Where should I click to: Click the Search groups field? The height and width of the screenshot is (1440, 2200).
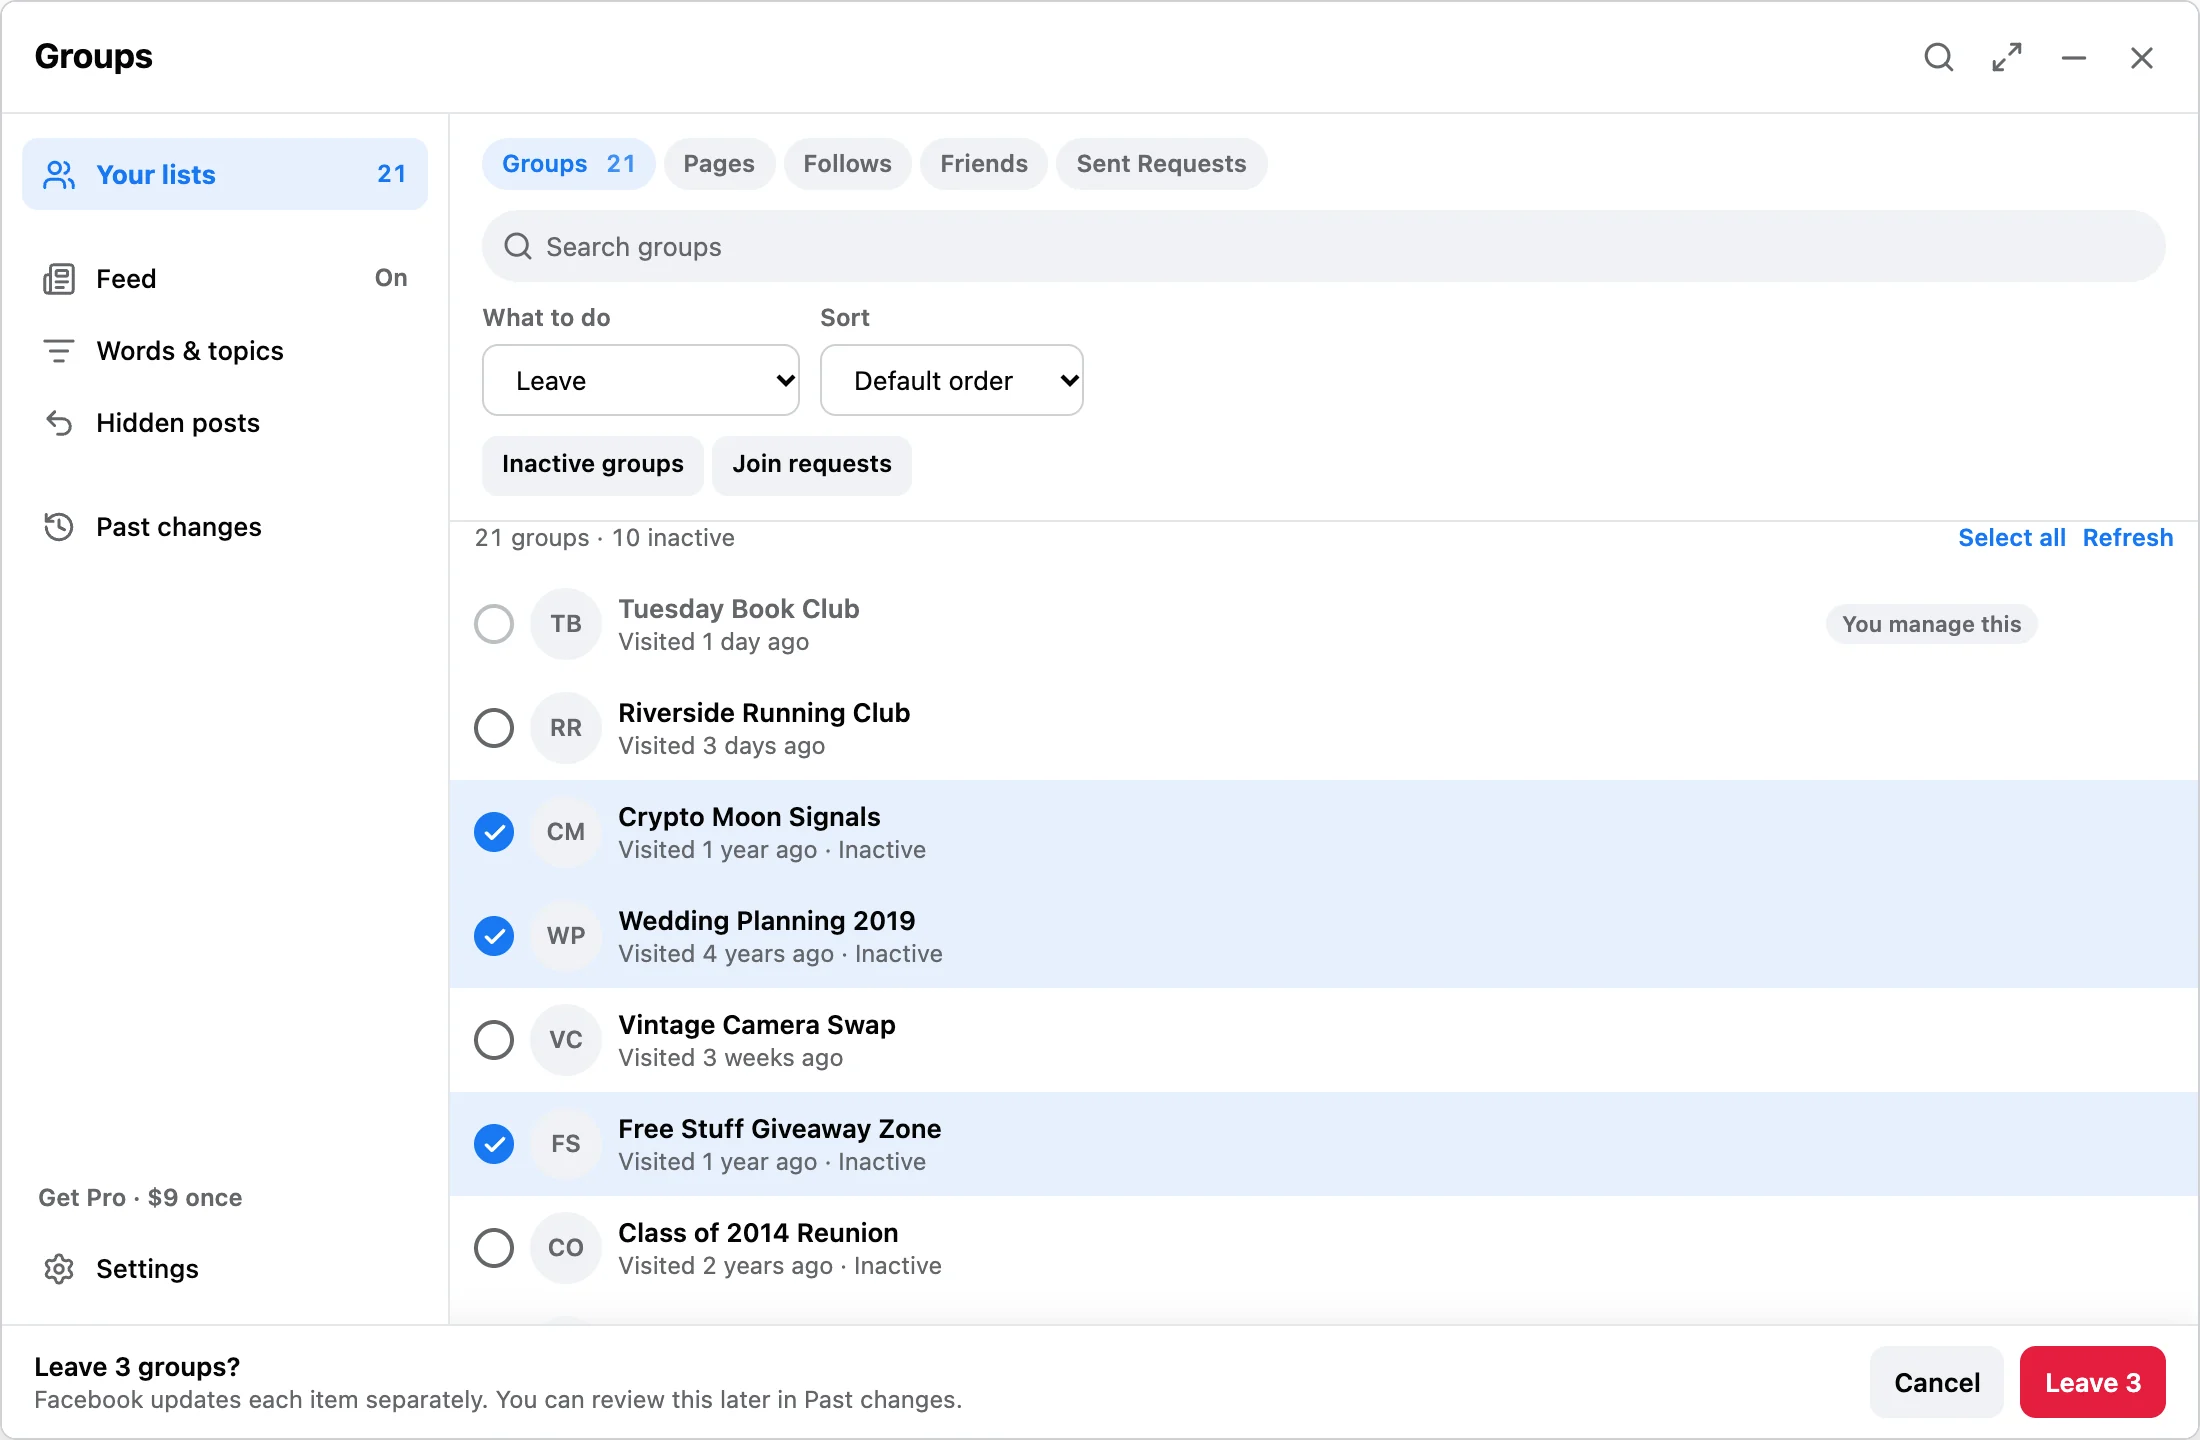(1324, 246)
